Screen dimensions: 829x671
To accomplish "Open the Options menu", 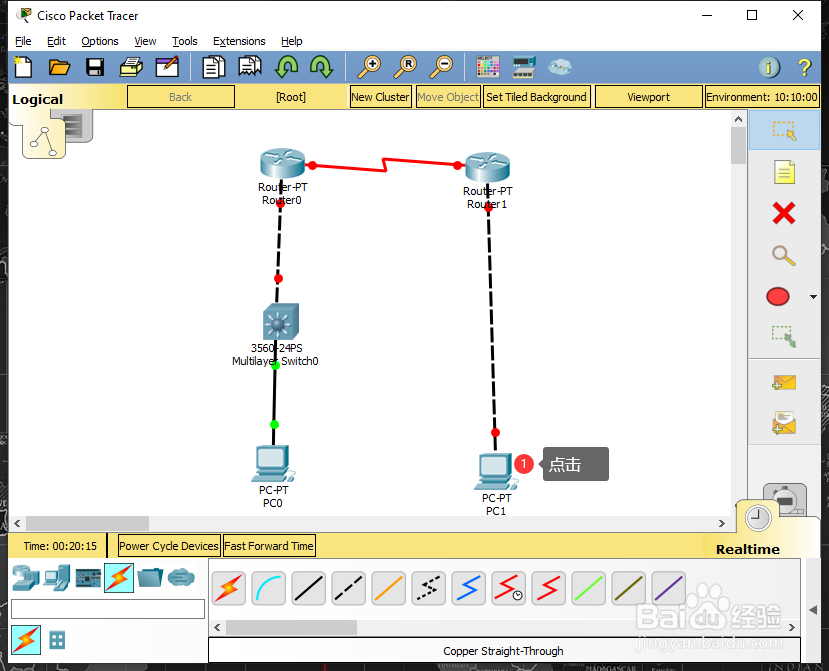I will coord(99,41).
